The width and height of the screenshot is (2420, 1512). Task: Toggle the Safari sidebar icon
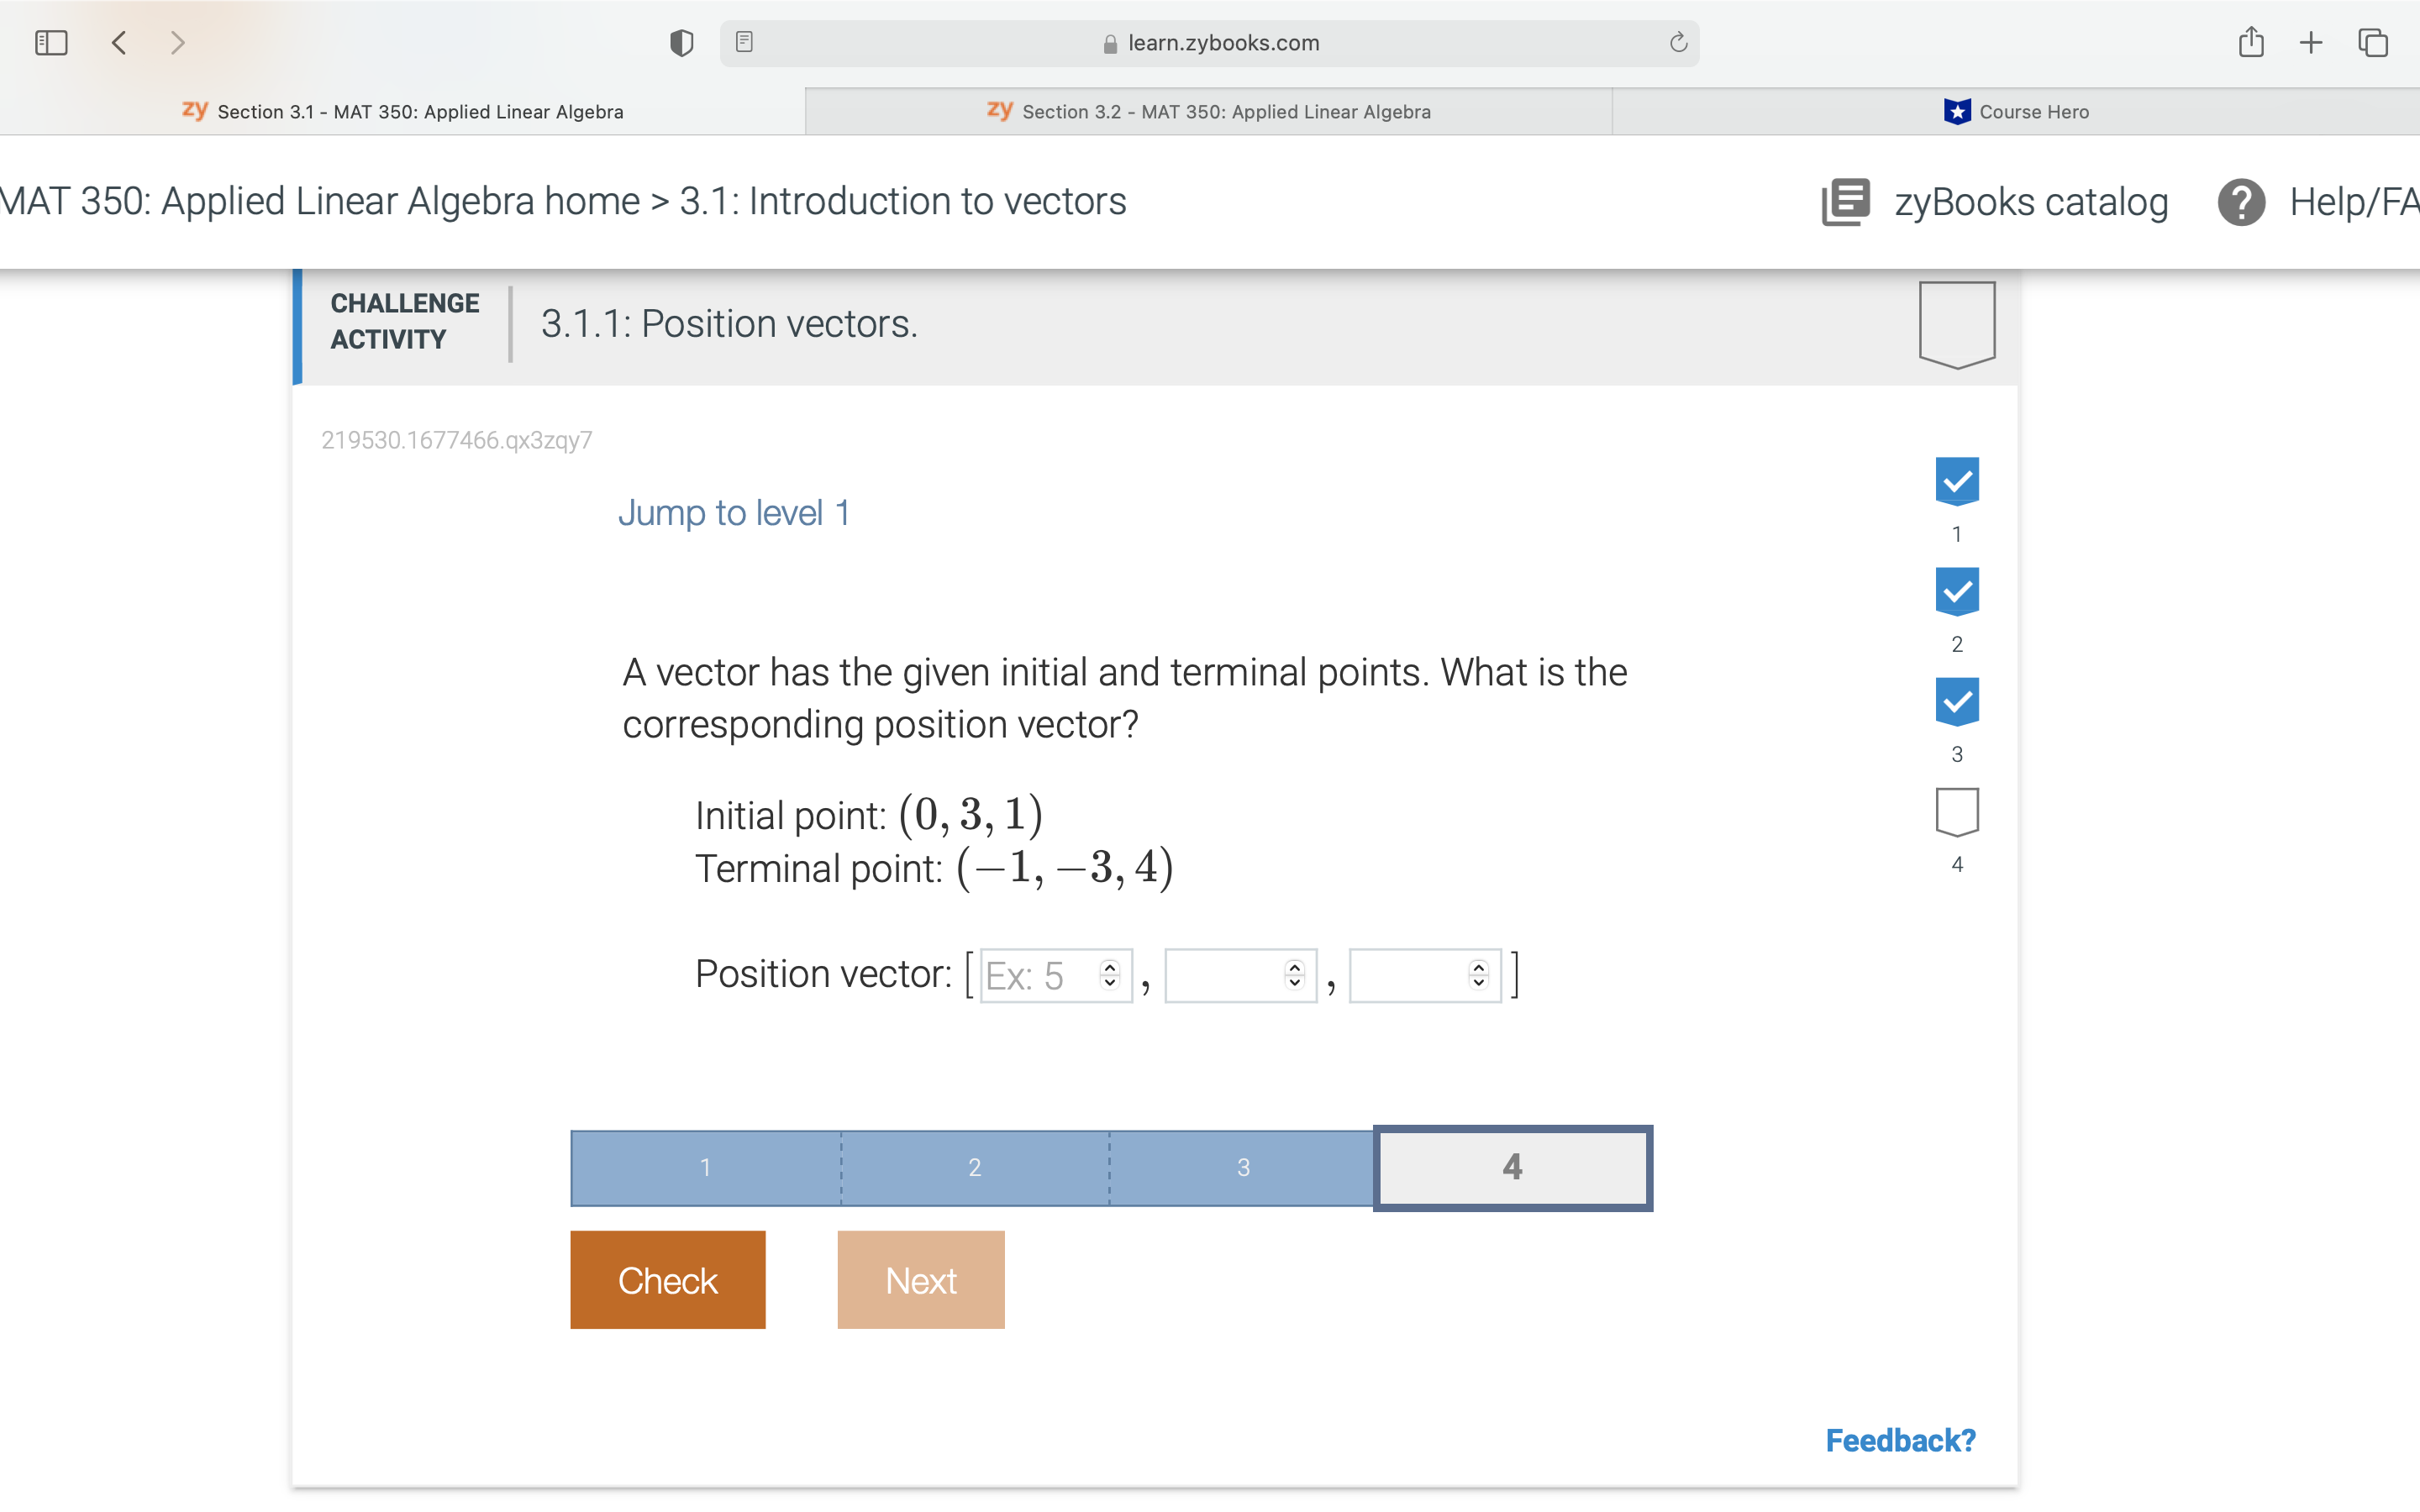[x=51, y=42]
